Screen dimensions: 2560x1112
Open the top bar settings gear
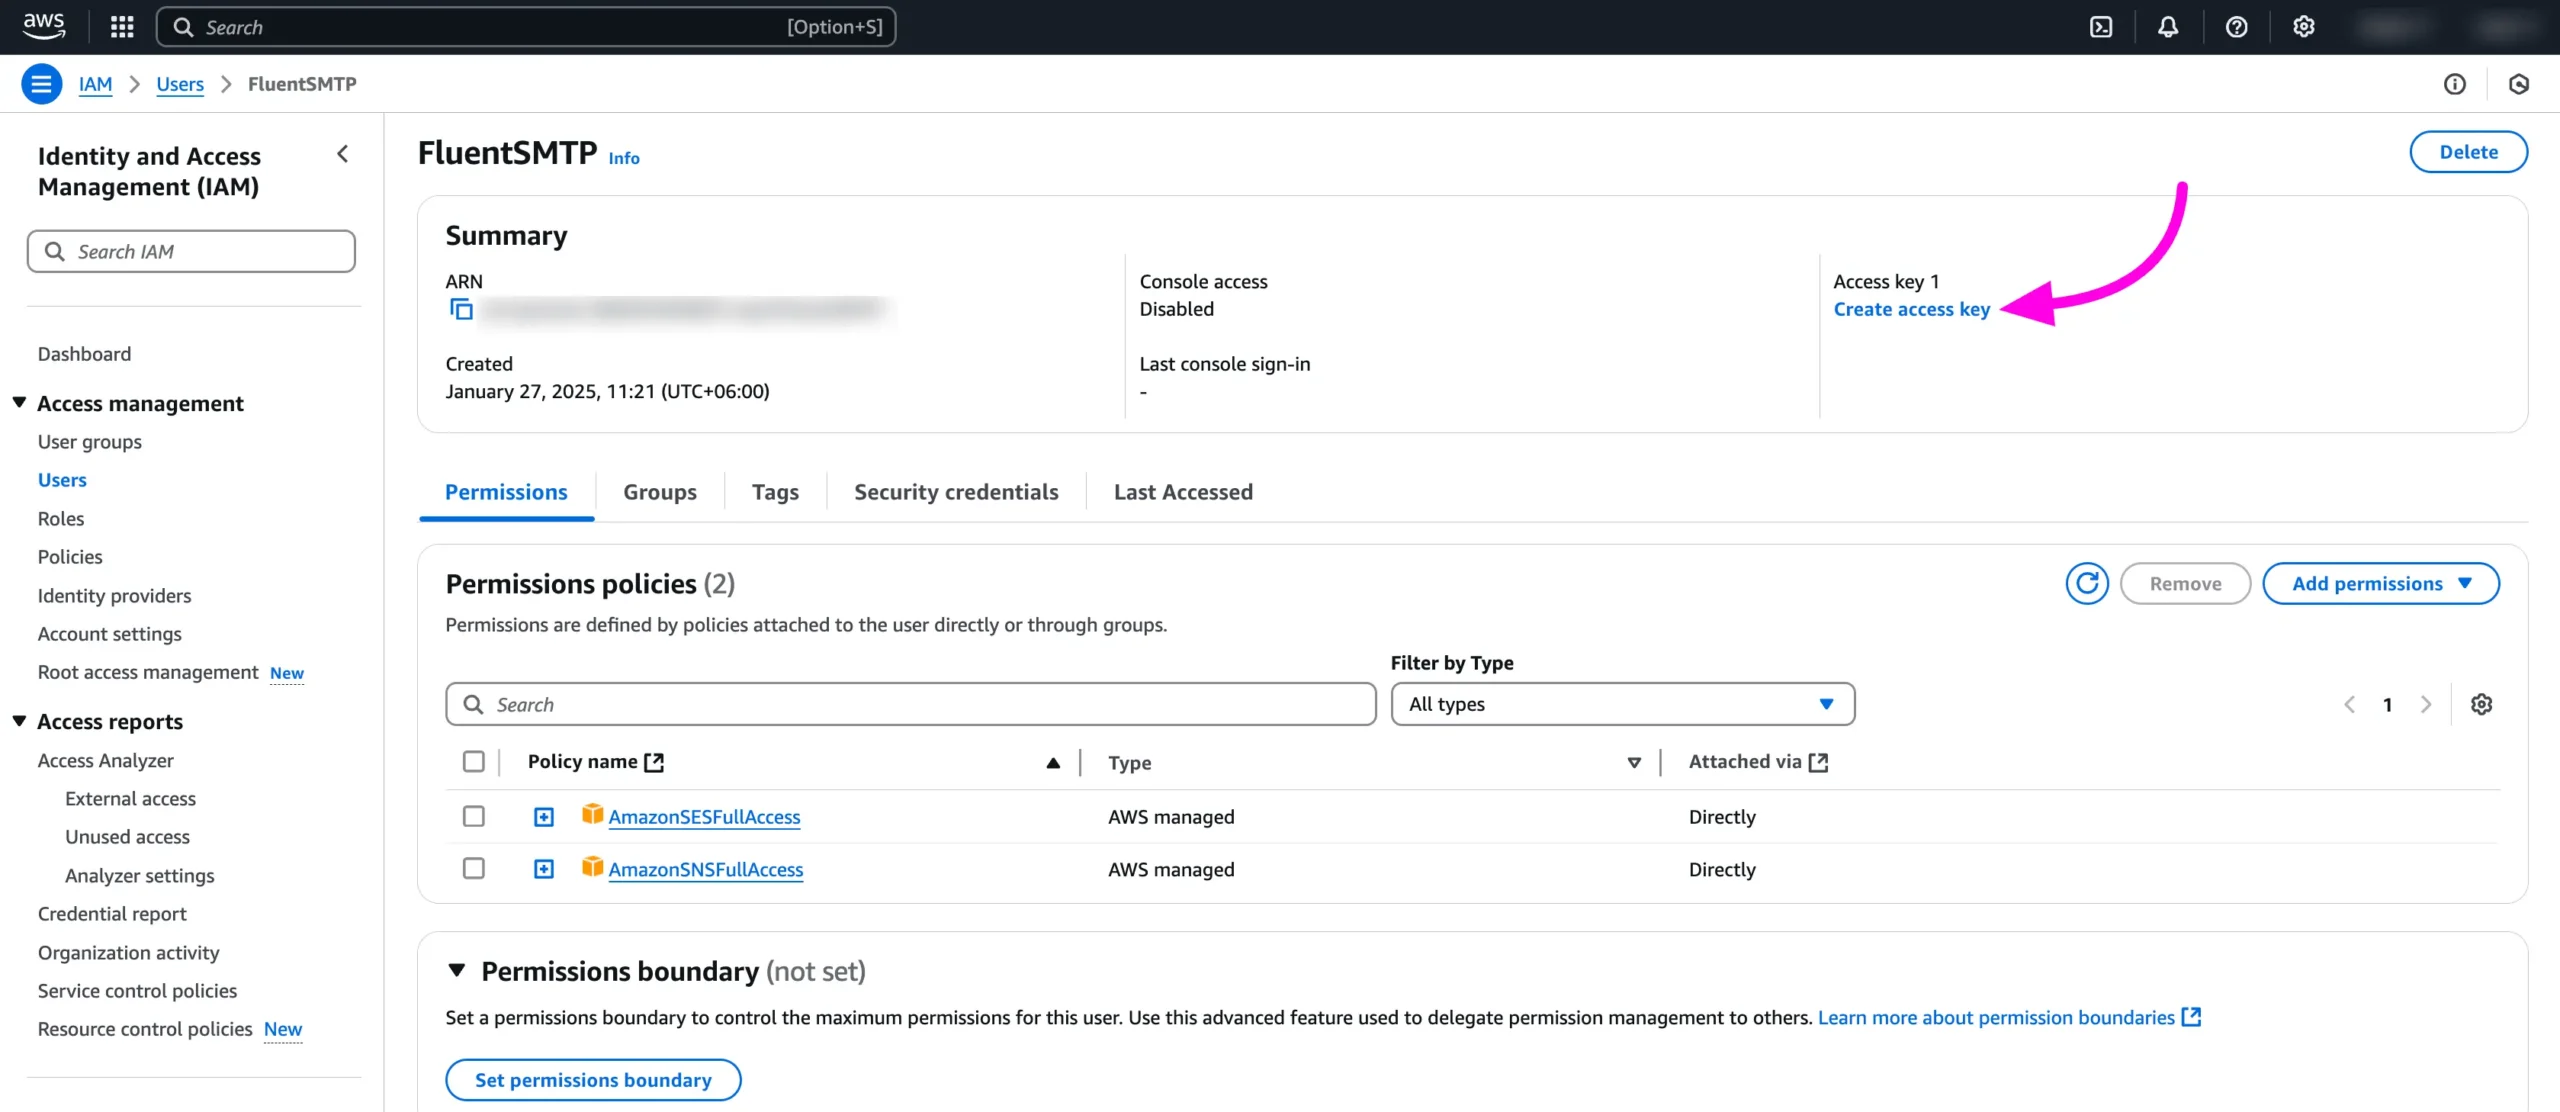(2304, 27)
